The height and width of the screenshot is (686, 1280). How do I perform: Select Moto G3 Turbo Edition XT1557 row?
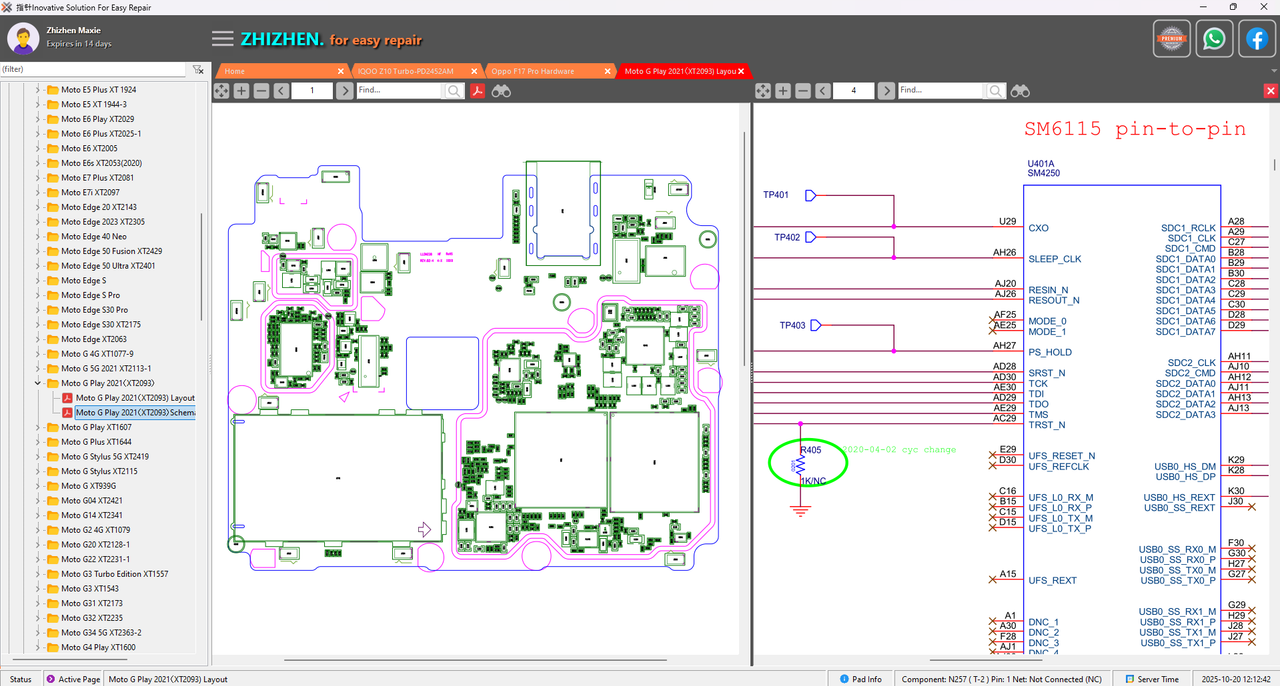(x=114, y=574)
